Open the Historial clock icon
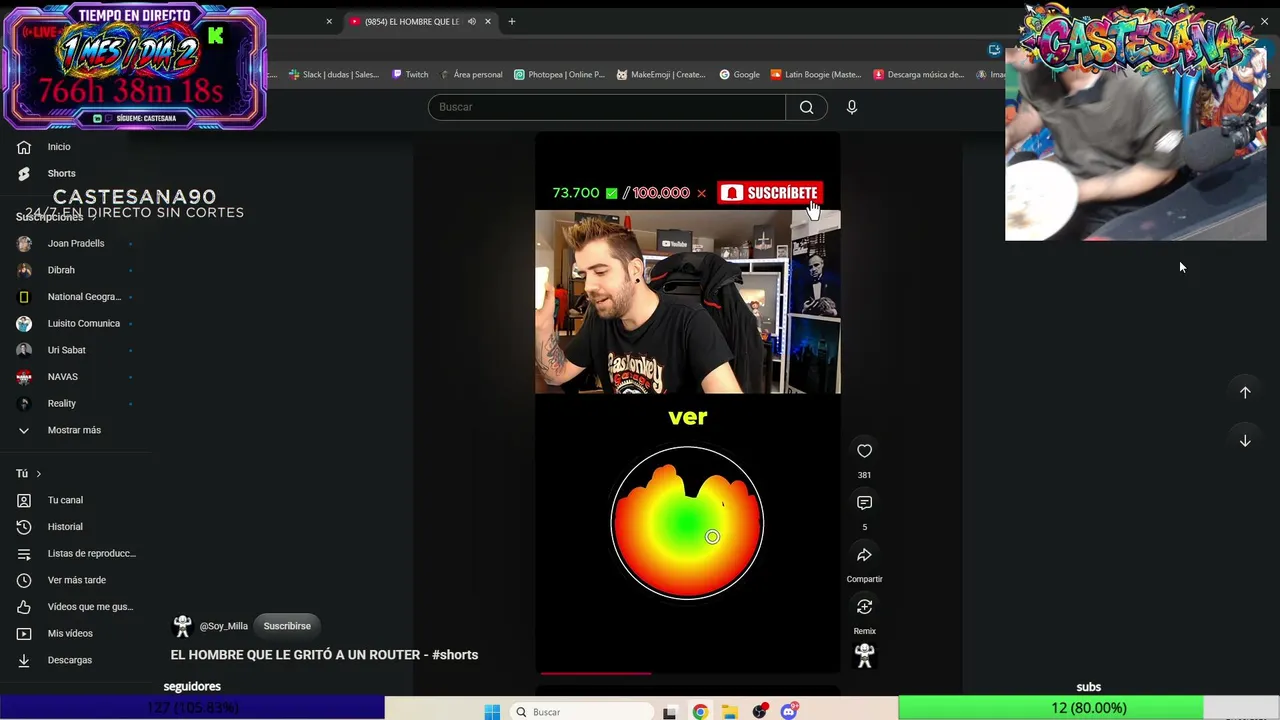Viewport: 1280px width, 720px height. click(x=24, y=527)
